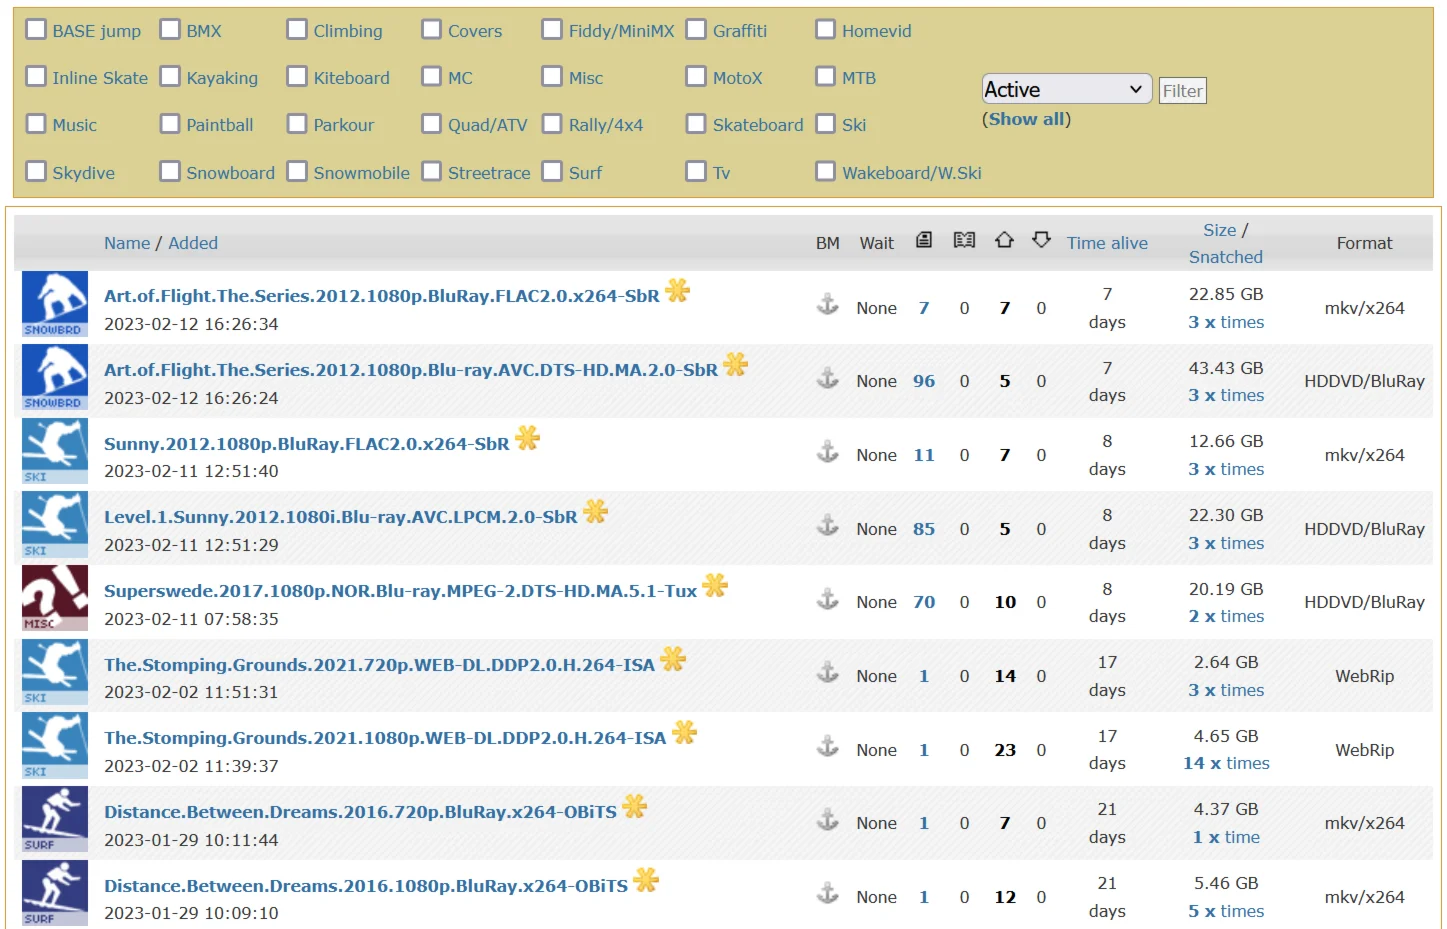
Task: Open The.Stomping.Grounds.2021.1080p.WEB-DL torrent
Action: point(385,738)
